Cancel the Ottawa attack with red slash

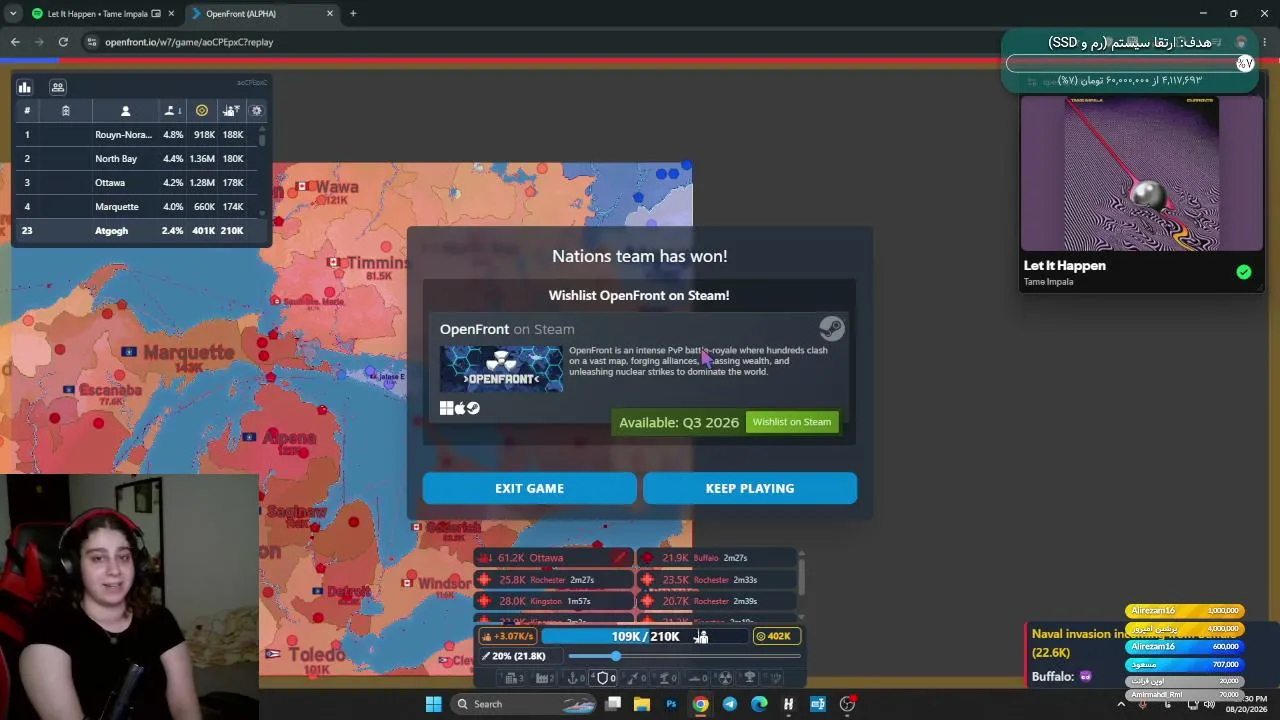[620, 558]
